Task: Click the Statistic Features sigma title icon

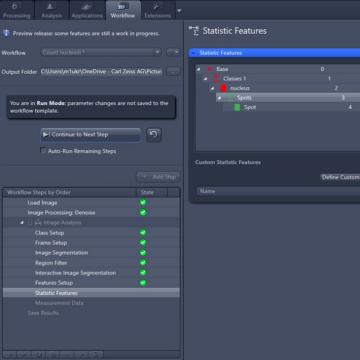Action: [x=194, y=31]
